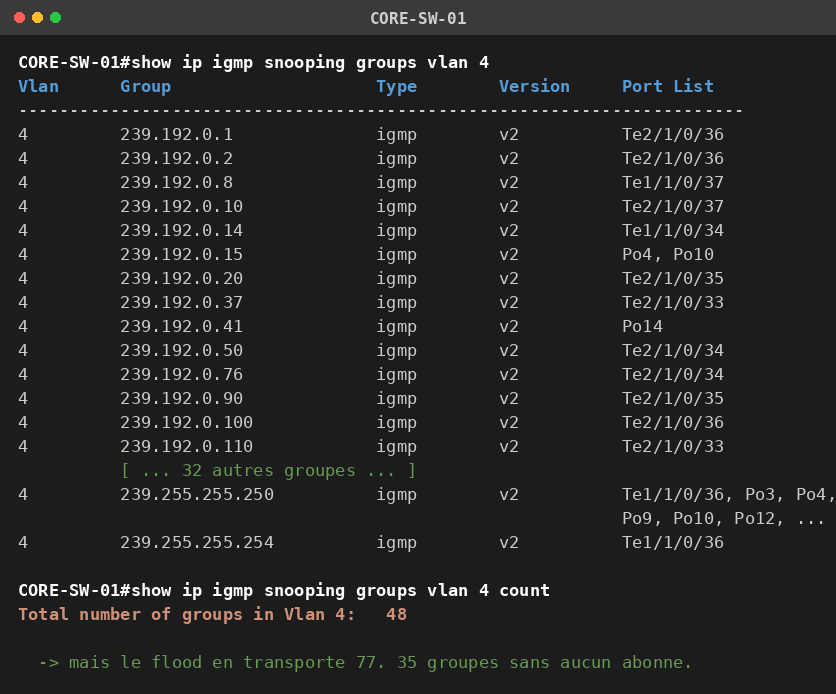
Task: Click port Te2/1/0/37 for group 239.192.0.10
Action: click(673, 206)
